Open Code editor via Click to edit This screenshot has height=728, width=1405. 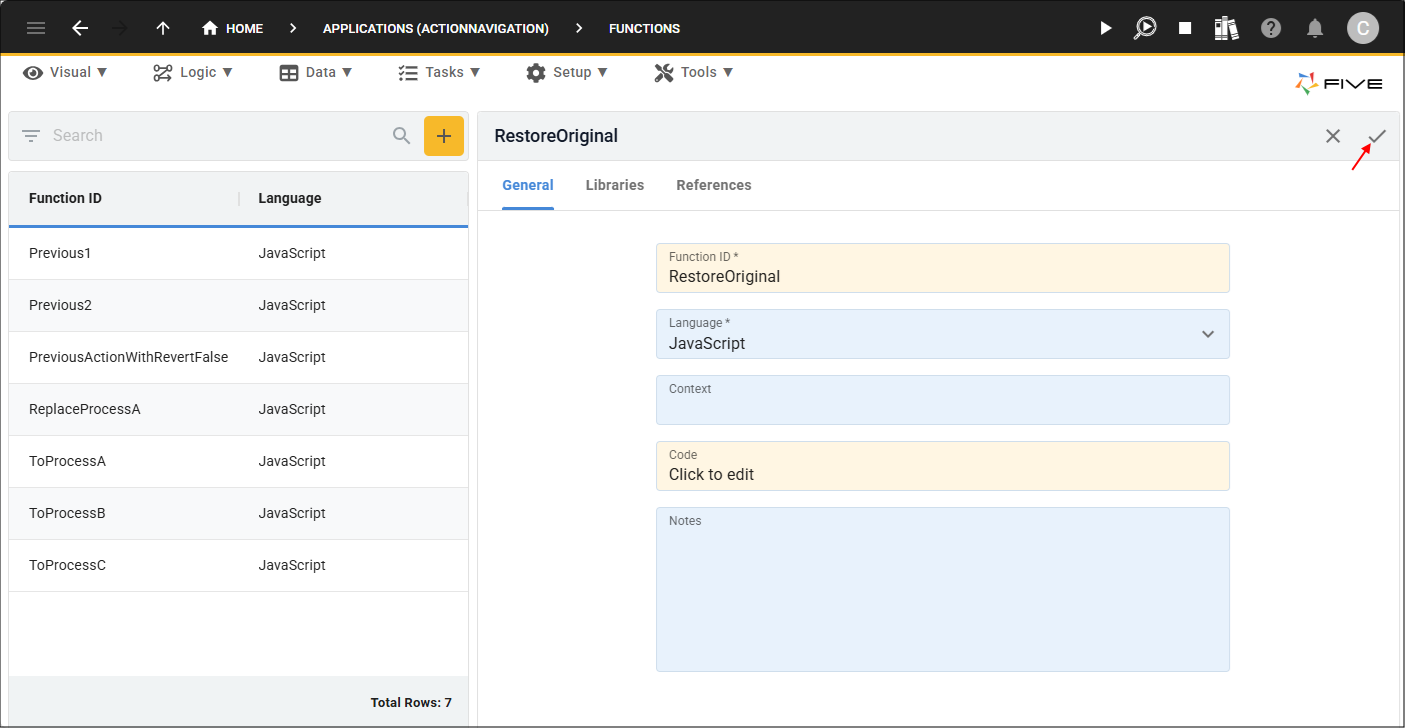click(x=943, y=466)
